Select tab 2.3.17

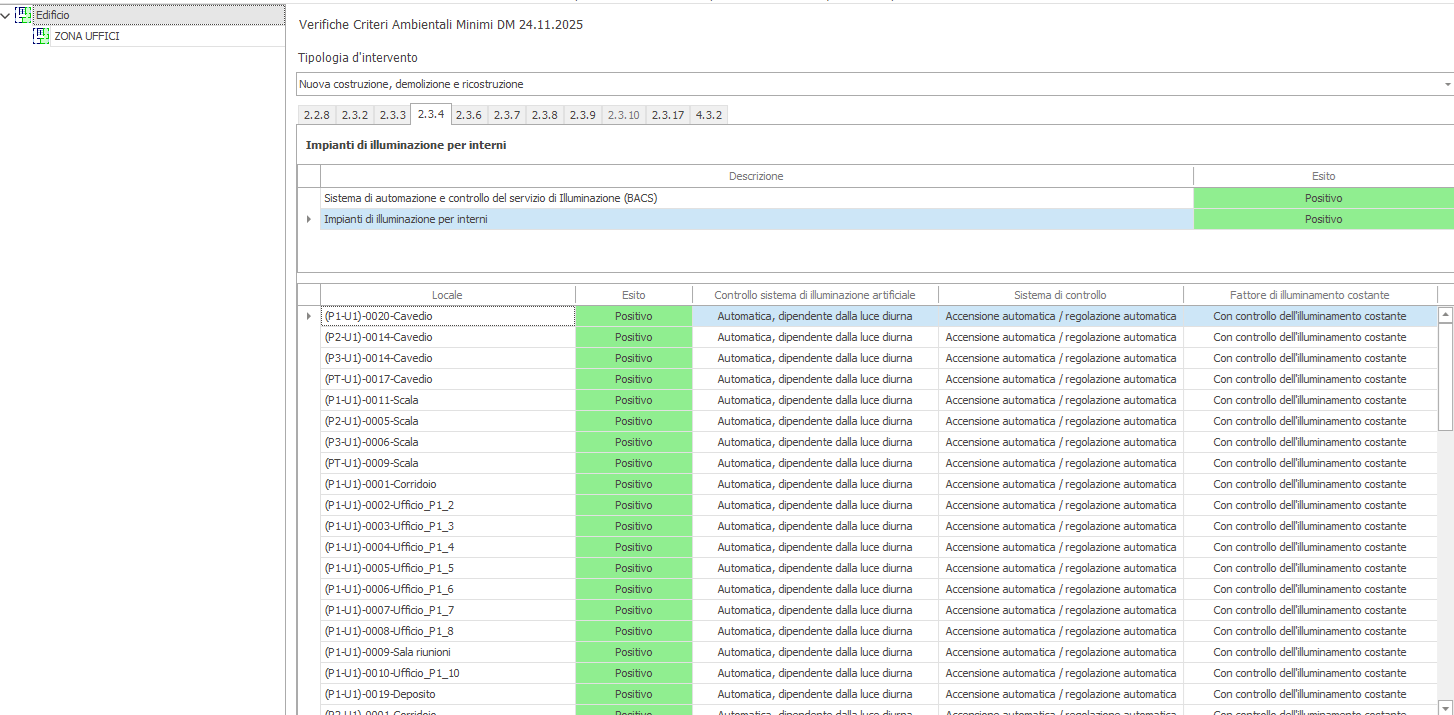668,115
